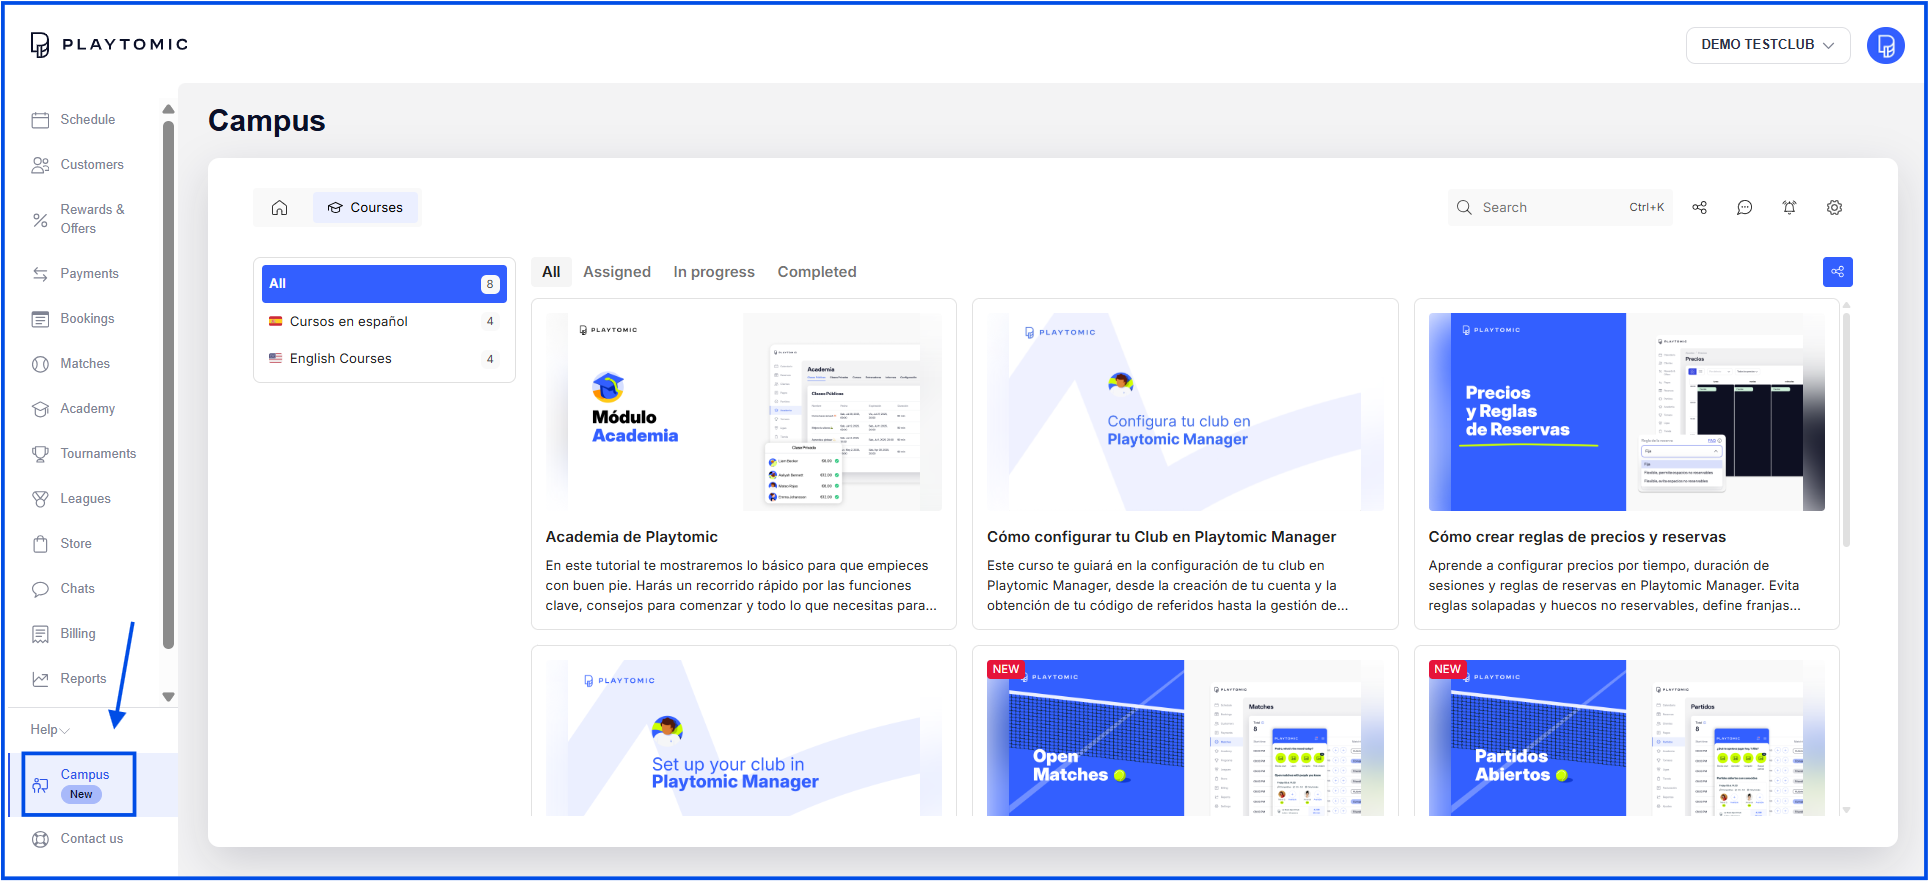Click the notifications bell icon
1928x881 pixels.
pyautogui.click(x=1789, y=208)
